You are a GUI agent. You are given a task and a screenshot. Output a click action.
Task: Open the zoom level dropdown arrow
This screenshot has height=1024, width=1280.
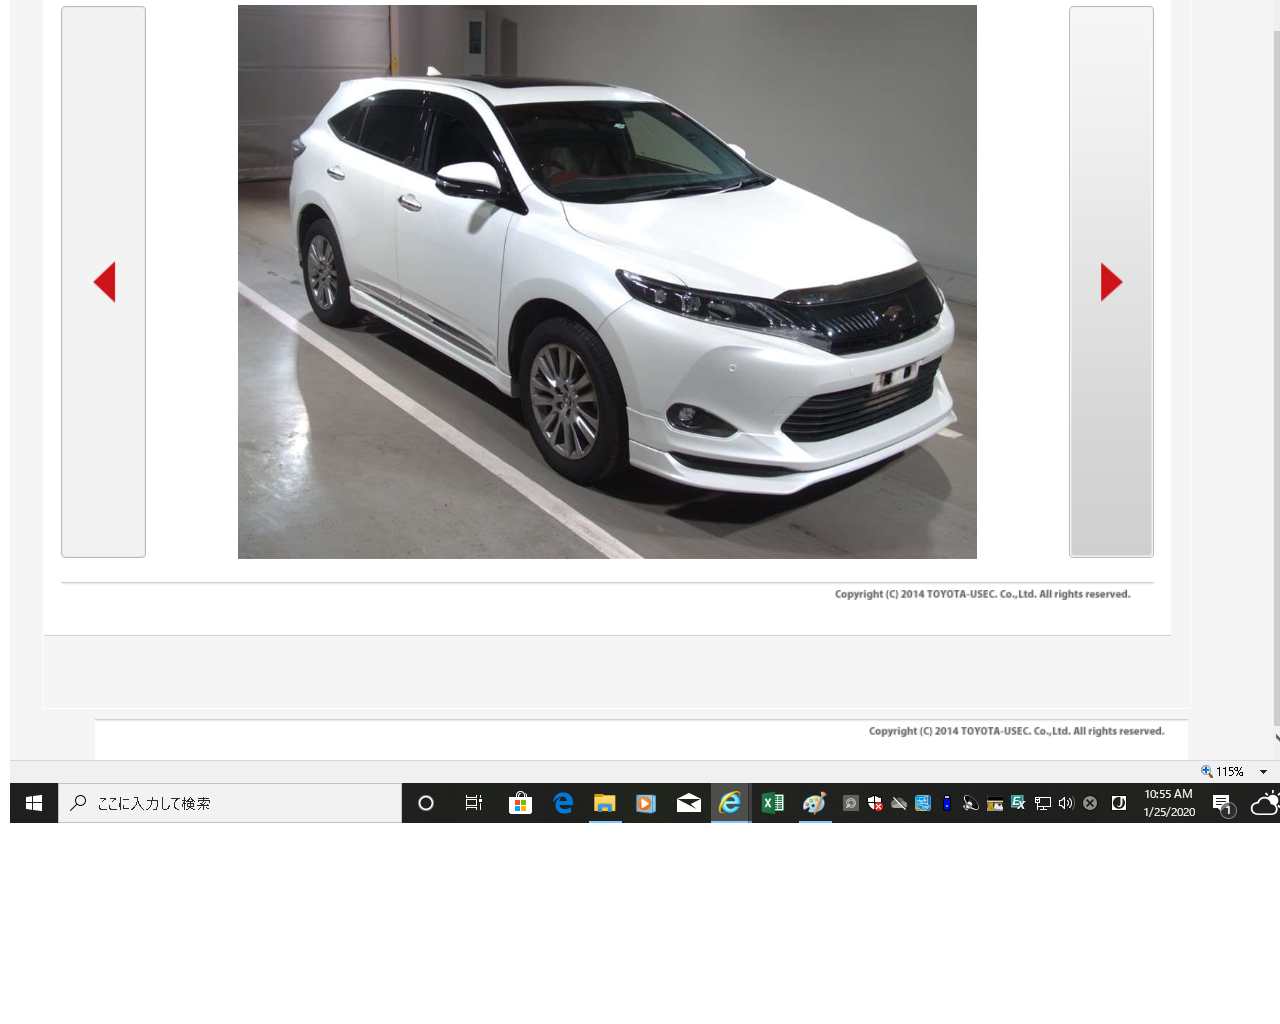[x=1263, y=772]
